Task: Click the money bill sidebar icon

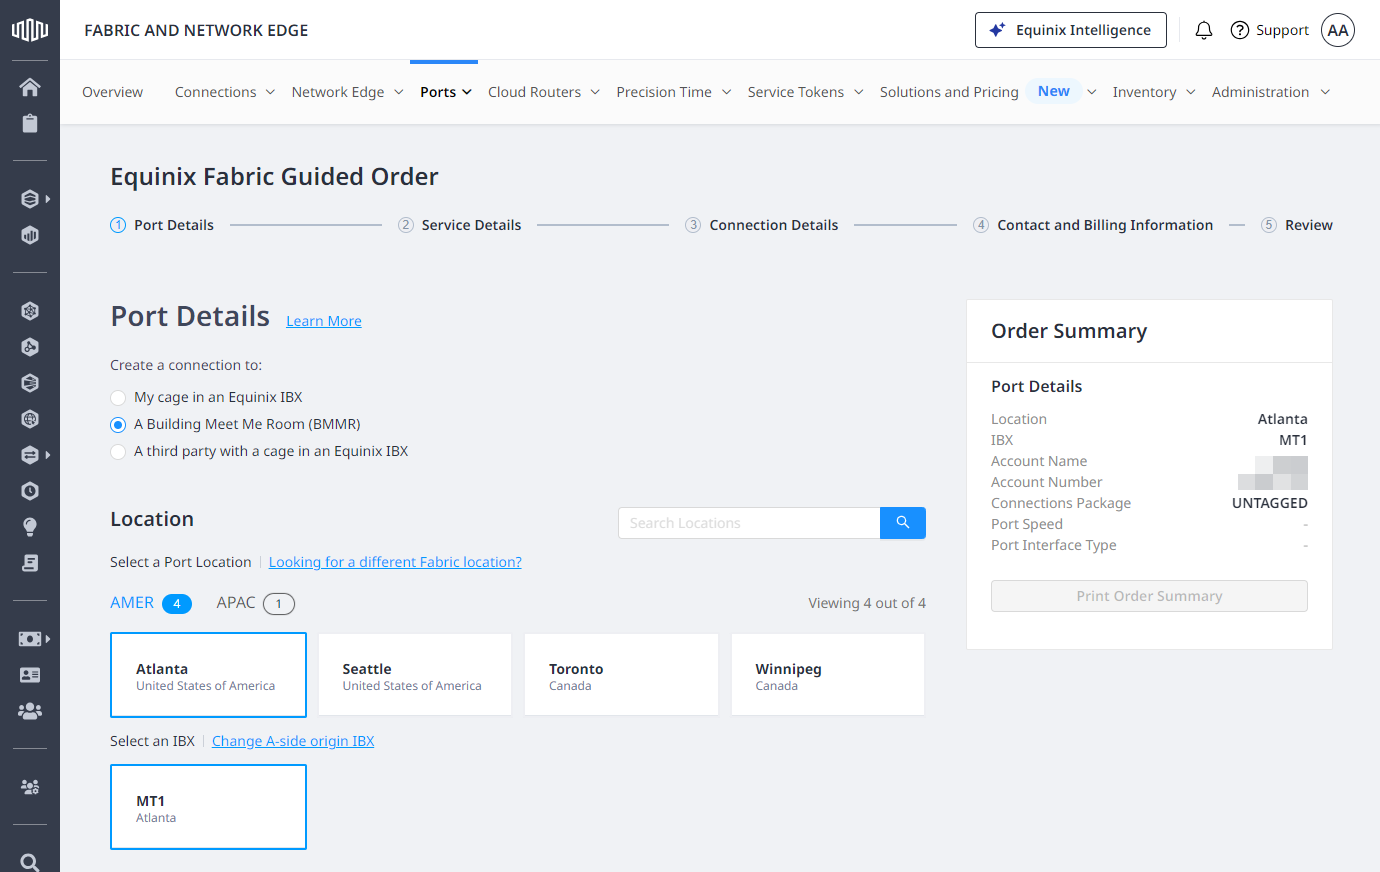Action: tap(30, 639)
